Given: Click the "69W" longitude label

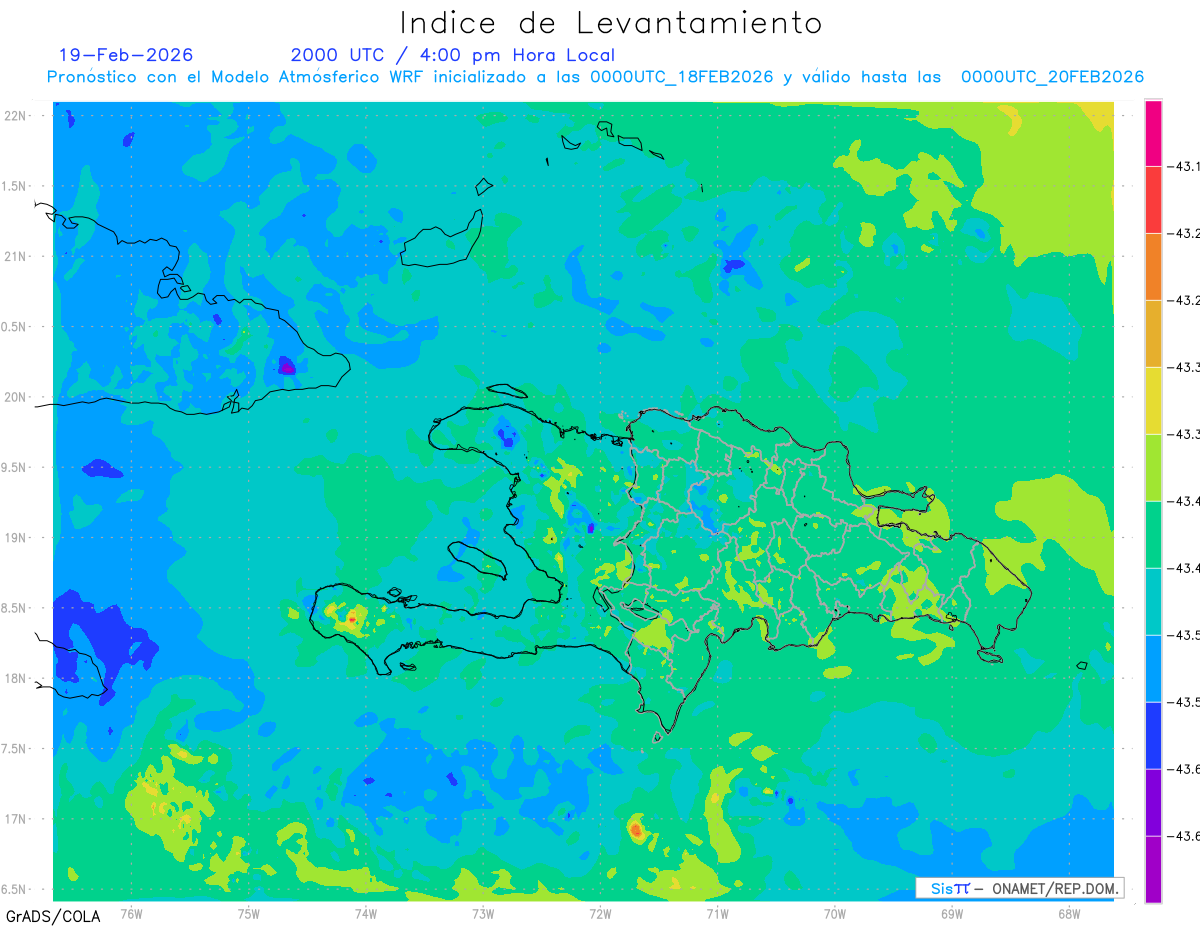Looking at the screenshot, I should 951,913.
